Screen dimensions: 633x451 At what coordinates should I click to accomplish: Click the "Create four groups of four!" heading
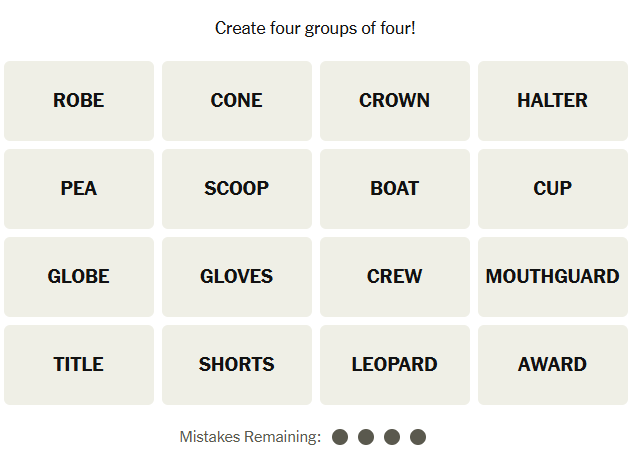tap(316, 28)
